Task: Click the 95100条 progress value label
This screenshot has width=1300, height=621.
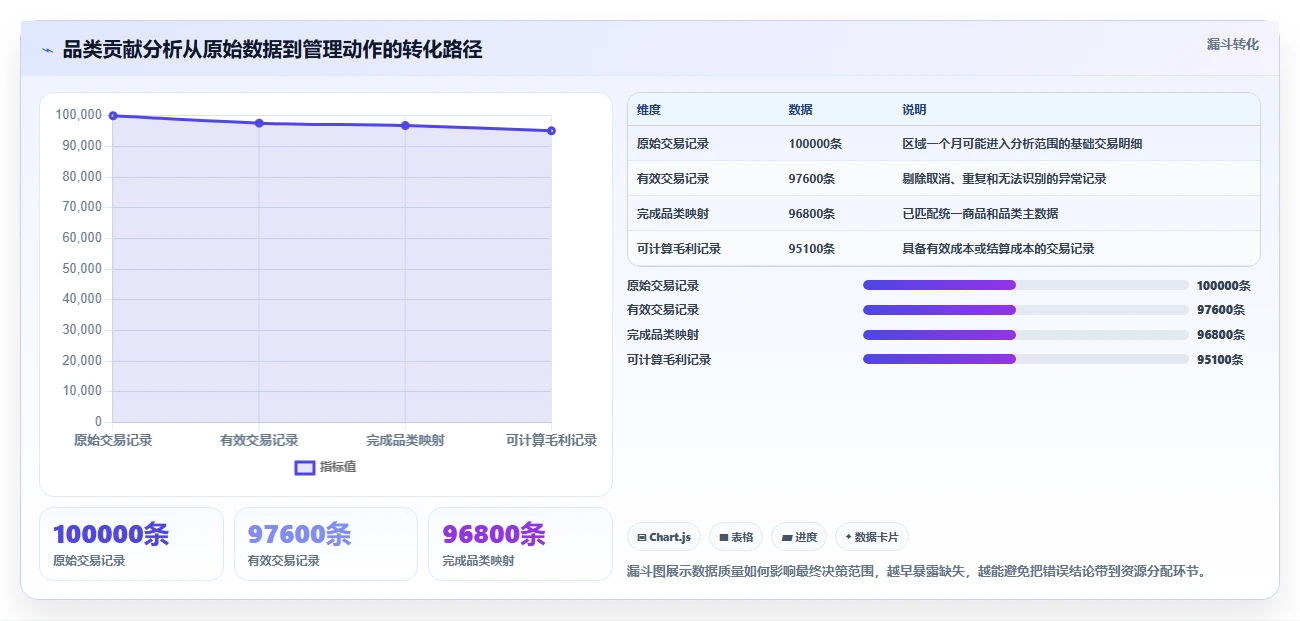Action: coord(1220,360)
